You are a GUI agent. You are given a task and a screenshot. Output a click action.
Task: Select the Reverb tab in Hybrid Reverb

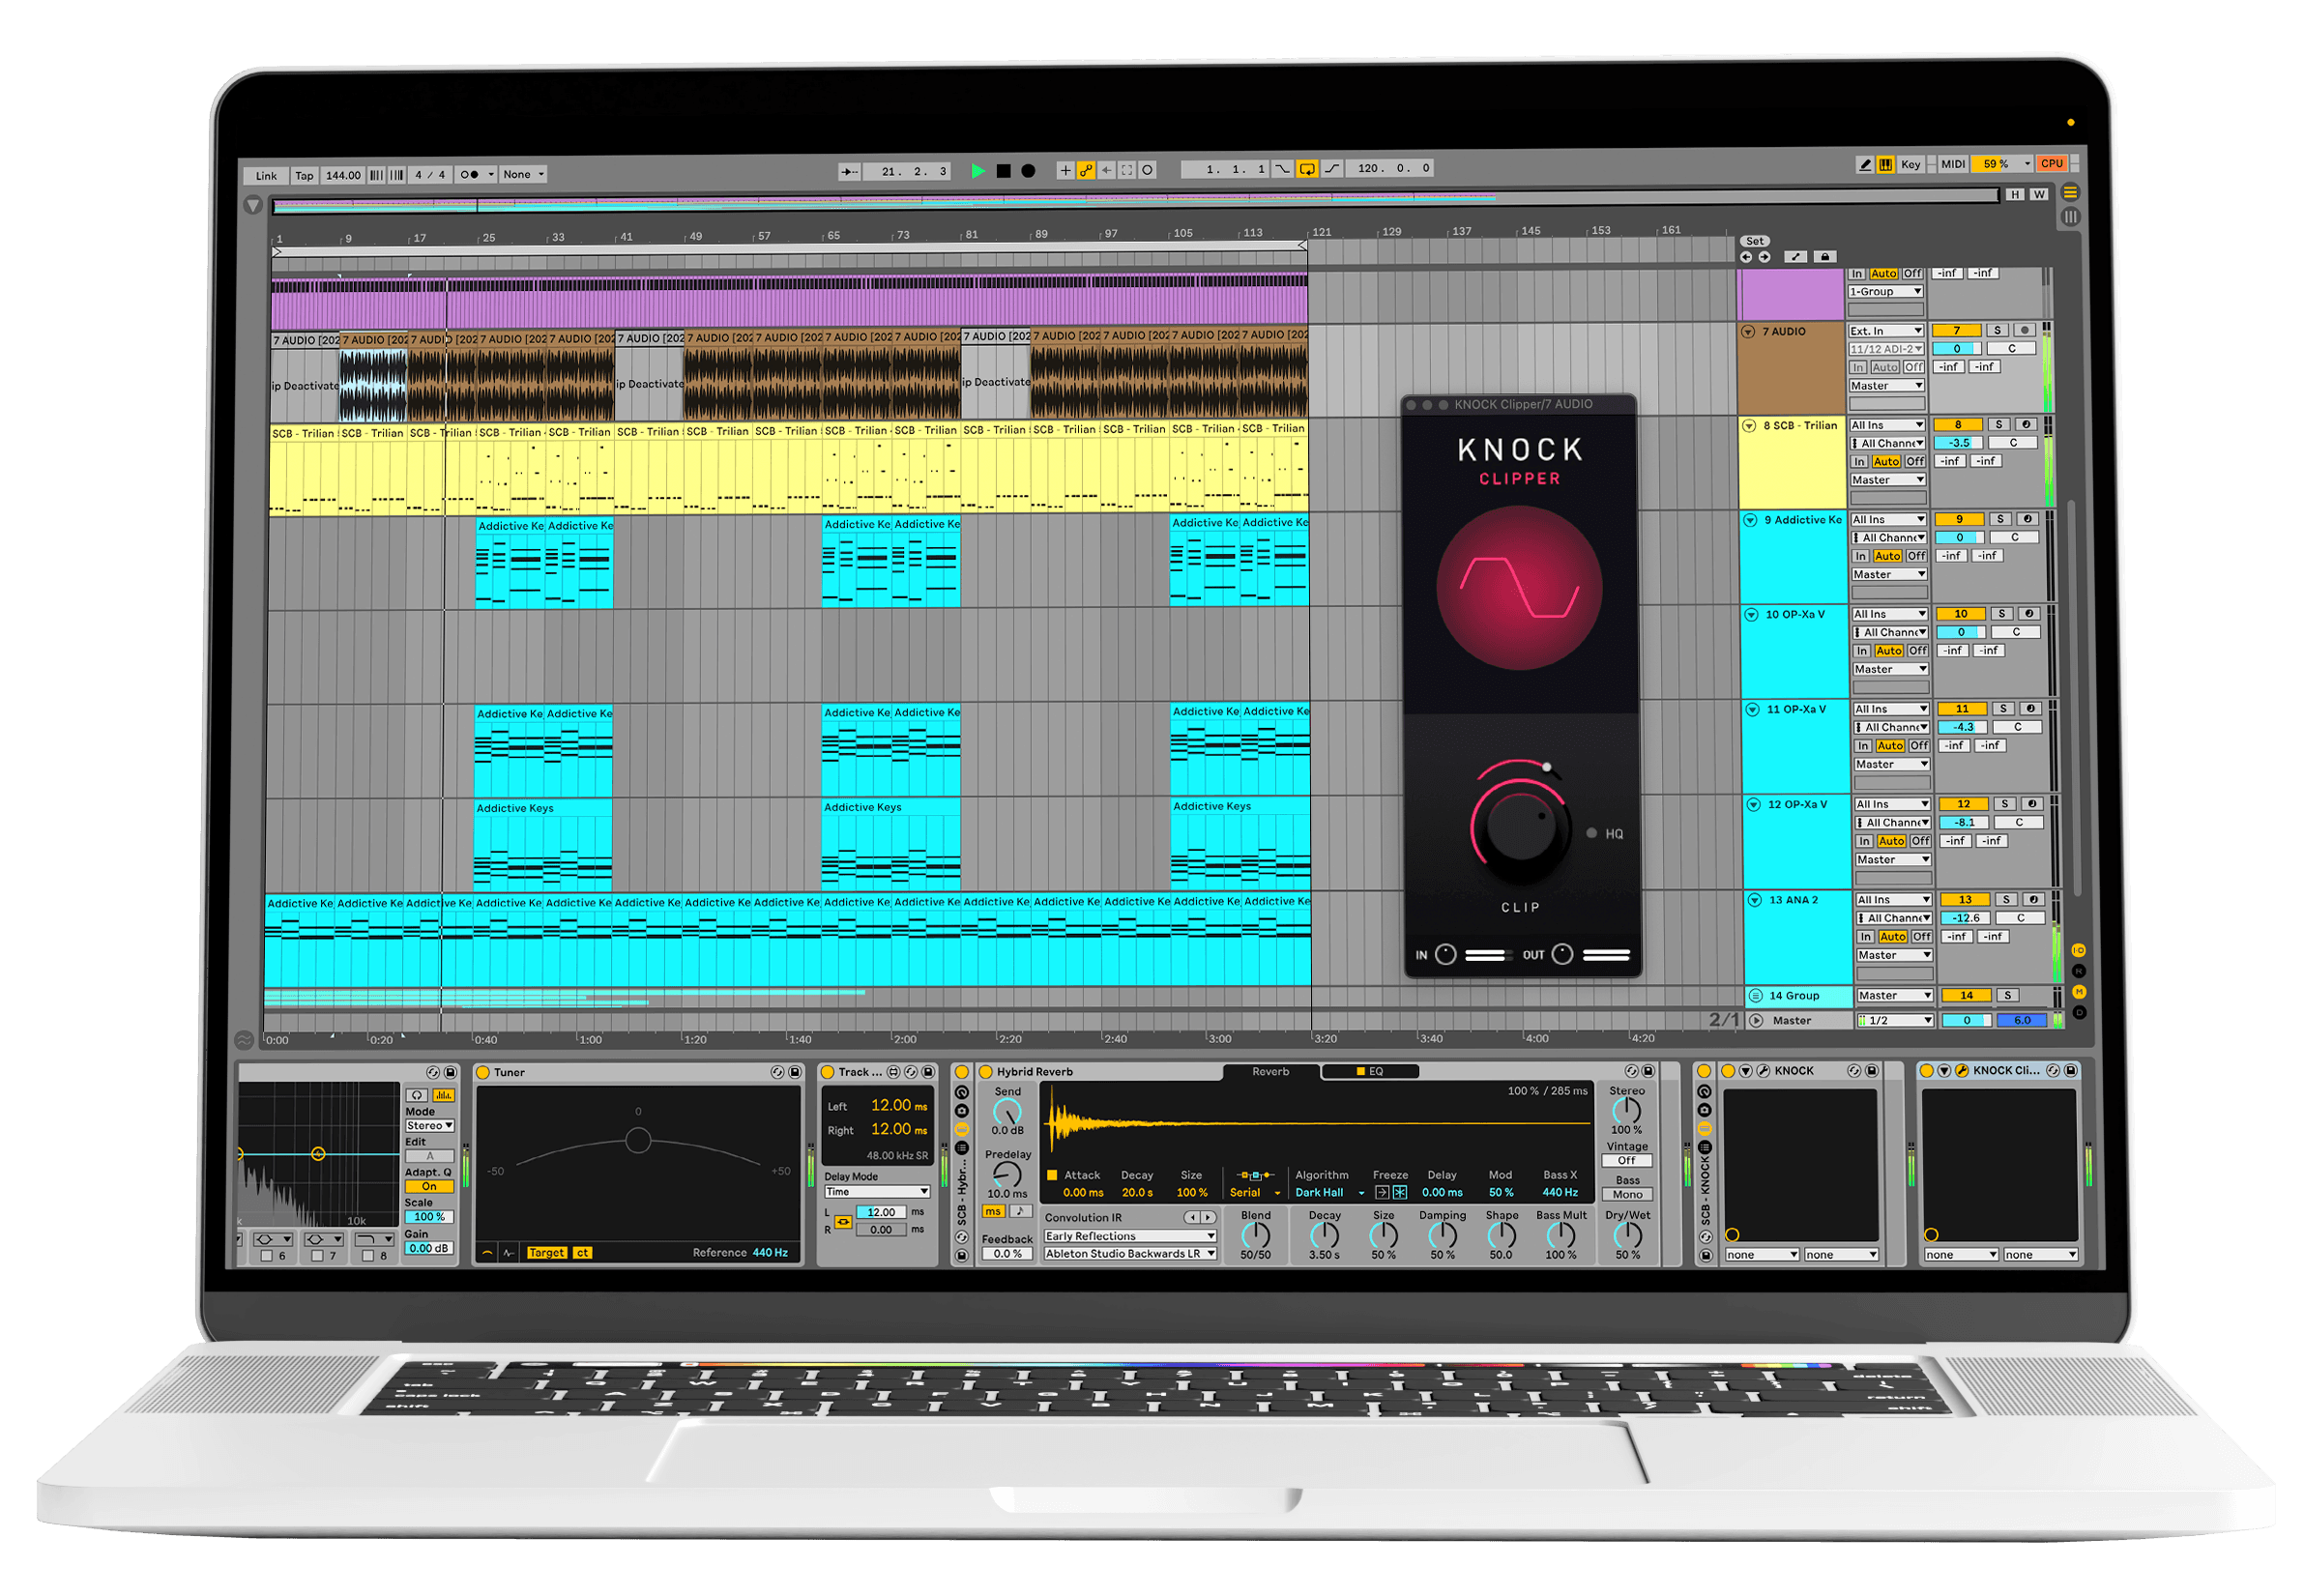coord(1270,1072)
